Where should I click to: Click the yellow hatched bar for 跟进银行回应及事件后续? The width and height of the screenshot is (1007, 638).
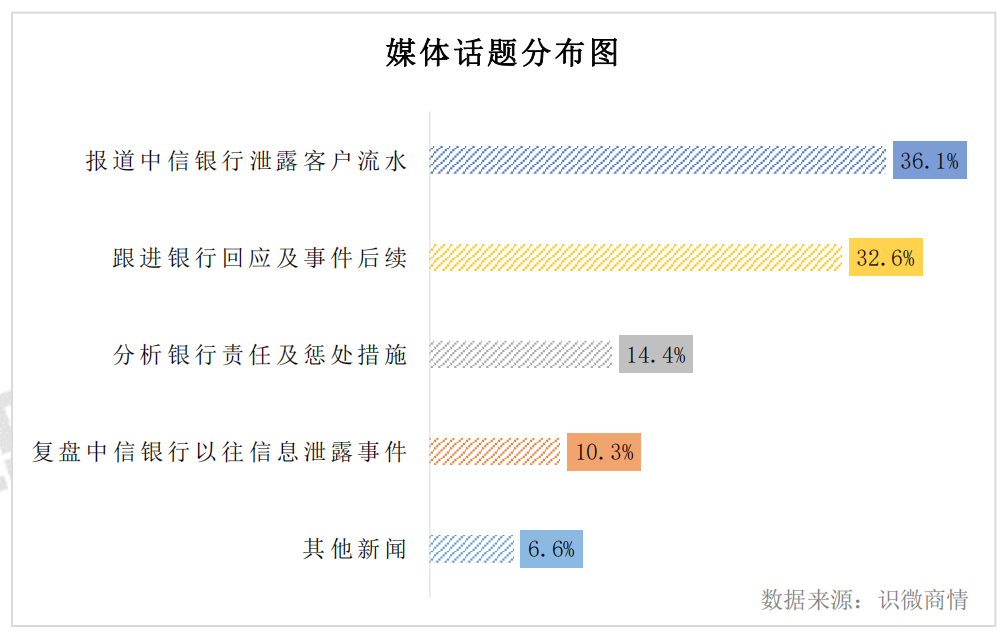pos(636,257)
